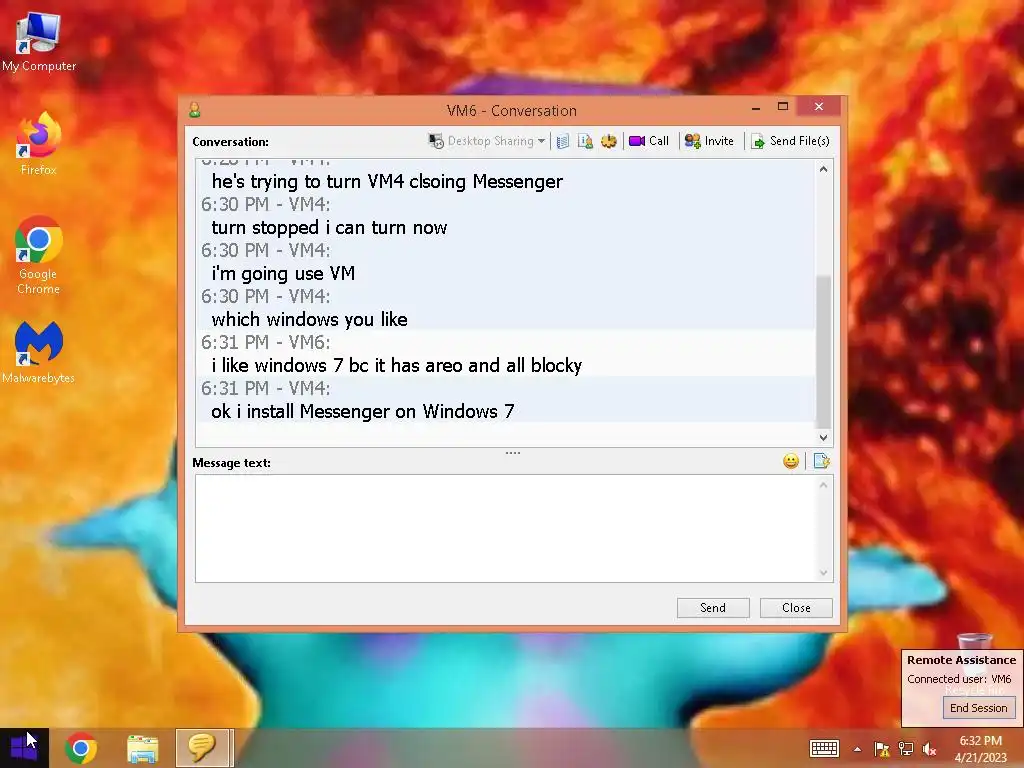Open Chrome from the taskbar
The height and width of the screenshot is (768, 1024).
tap(81, 748)
